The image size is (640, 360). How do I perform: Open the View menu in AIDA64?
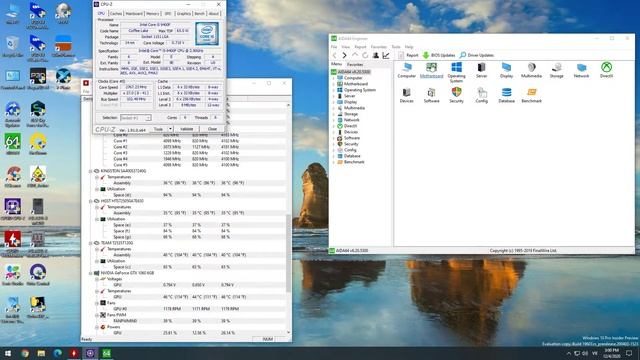click(345, 47)
